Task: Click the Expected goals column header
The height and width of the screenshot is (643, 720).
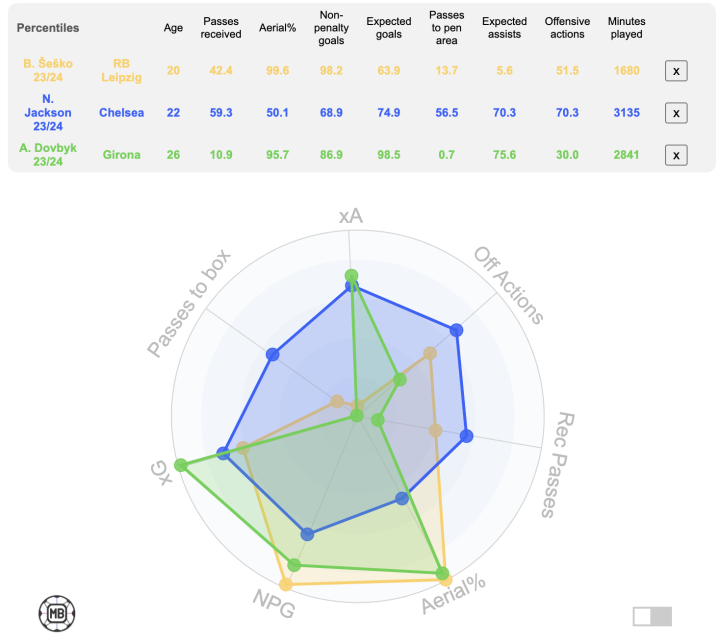Action: pyautogui.click(x=389, y=28)
